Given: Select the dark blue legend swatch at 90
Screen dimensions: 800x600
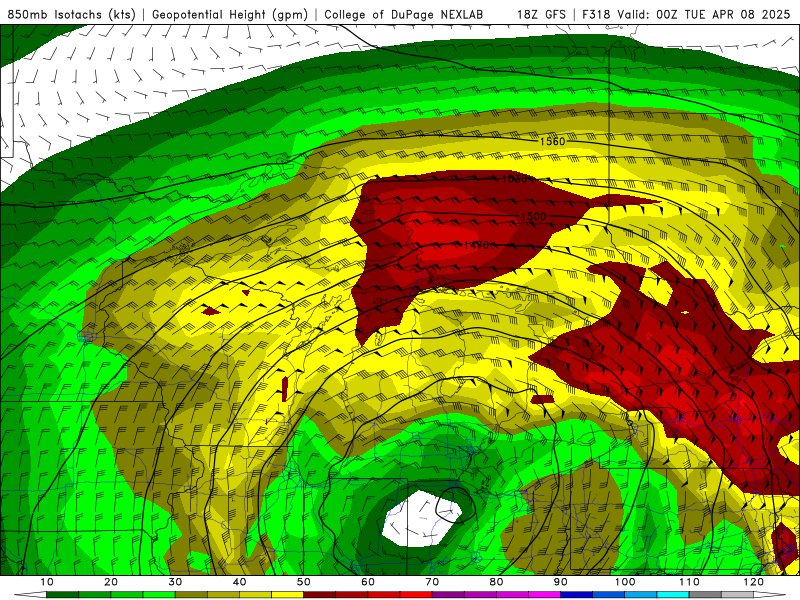Looking at the screenshot, I should pos(577,595).
